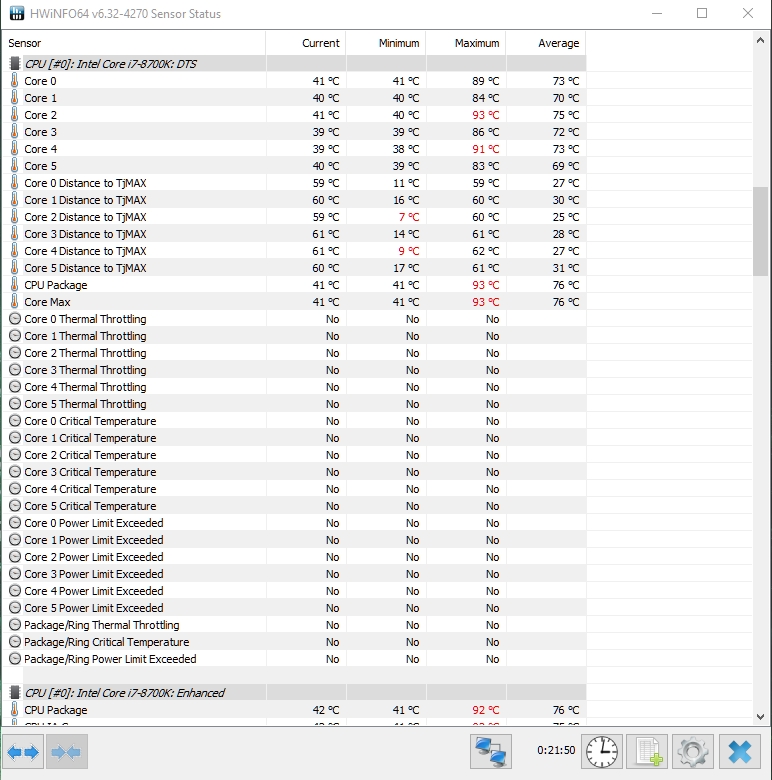Click the Core 3 Critical Temperature status icon
This screenshot has height=780, width=772.
15,472
